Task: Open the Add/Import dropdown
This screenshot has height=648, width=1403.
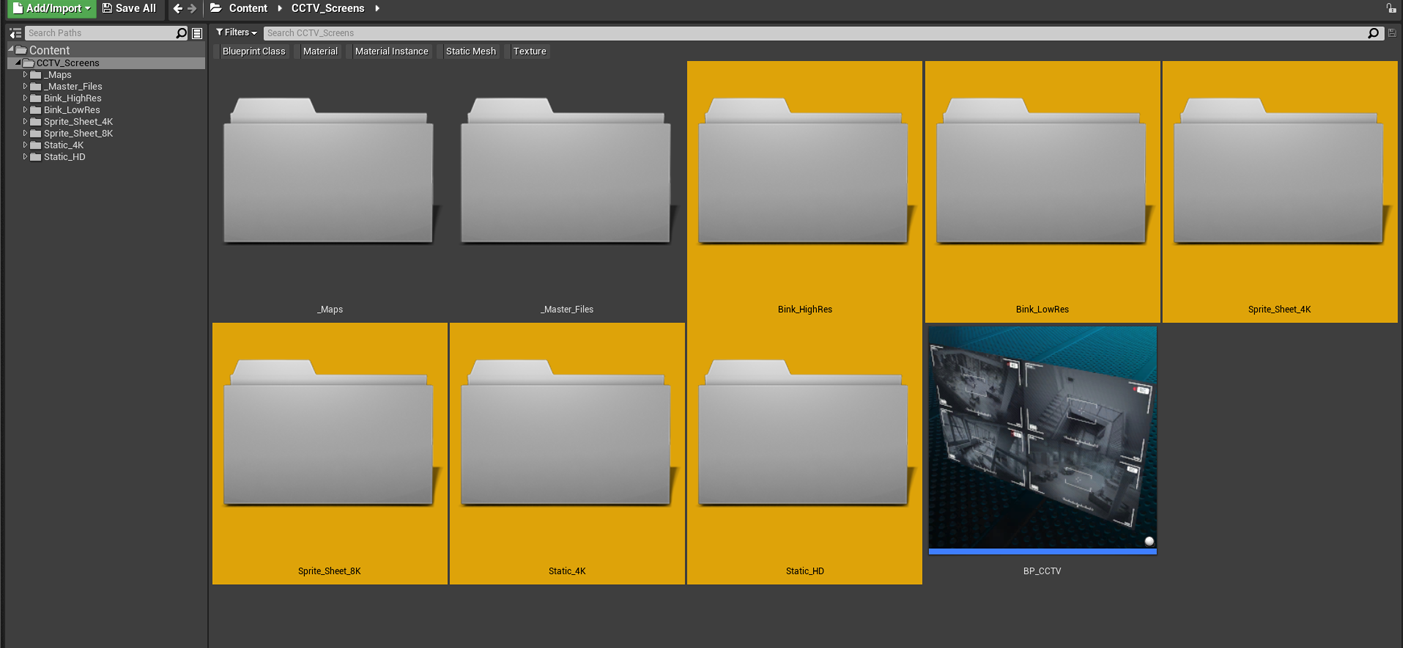Action: tap(52, 9)
